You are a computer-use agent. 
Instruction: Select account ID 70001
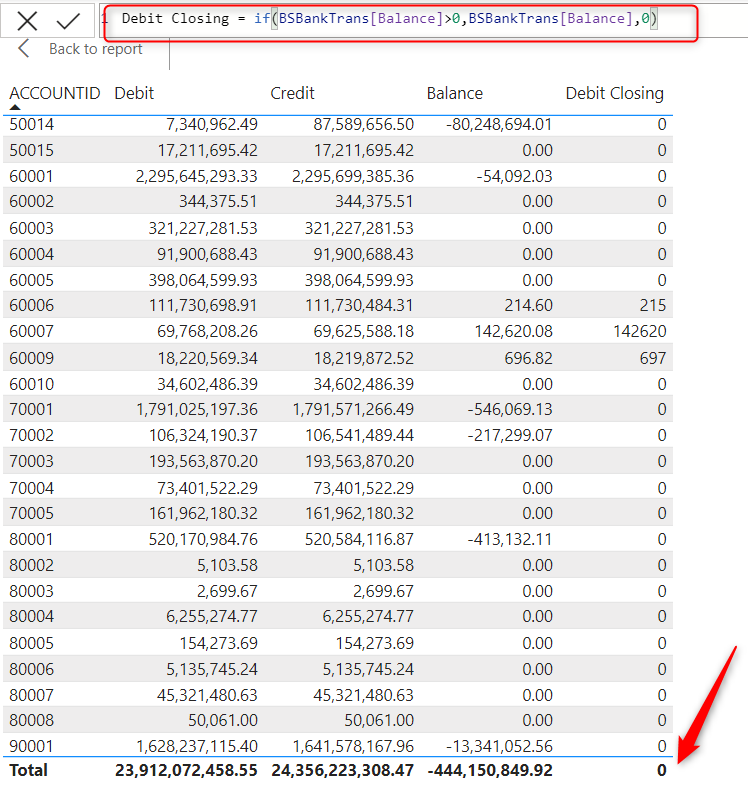31,410
